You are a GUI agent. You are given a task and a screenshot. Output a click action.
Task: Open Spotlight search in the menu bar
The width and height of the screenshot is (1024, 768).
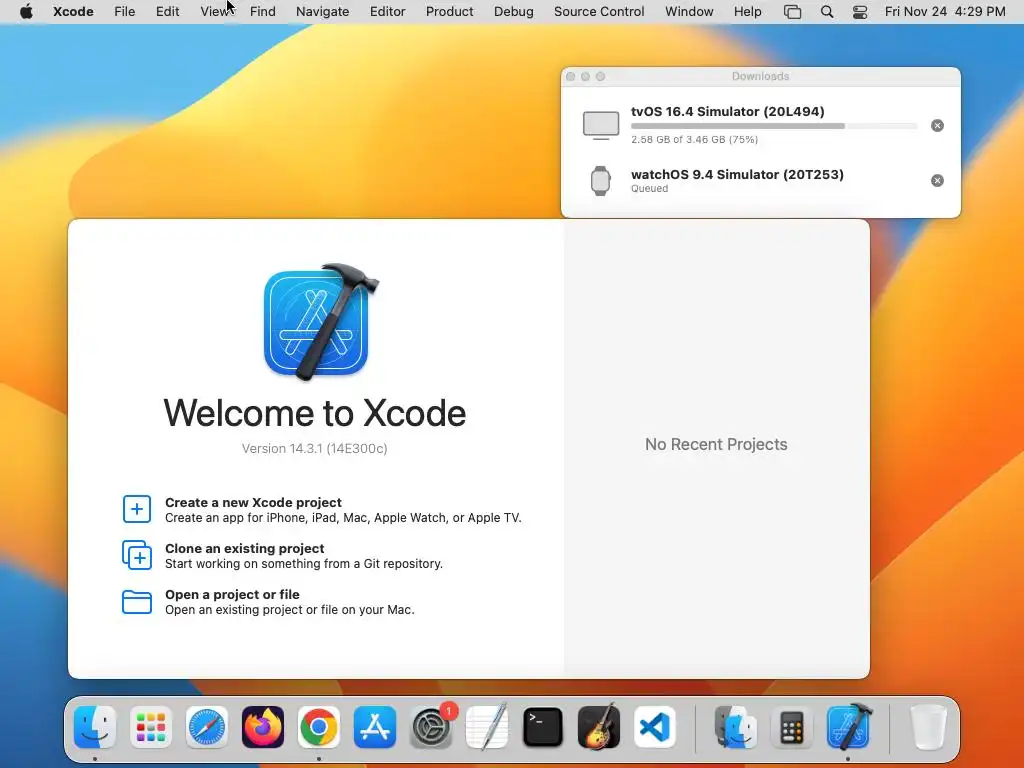tap(827, 12)
